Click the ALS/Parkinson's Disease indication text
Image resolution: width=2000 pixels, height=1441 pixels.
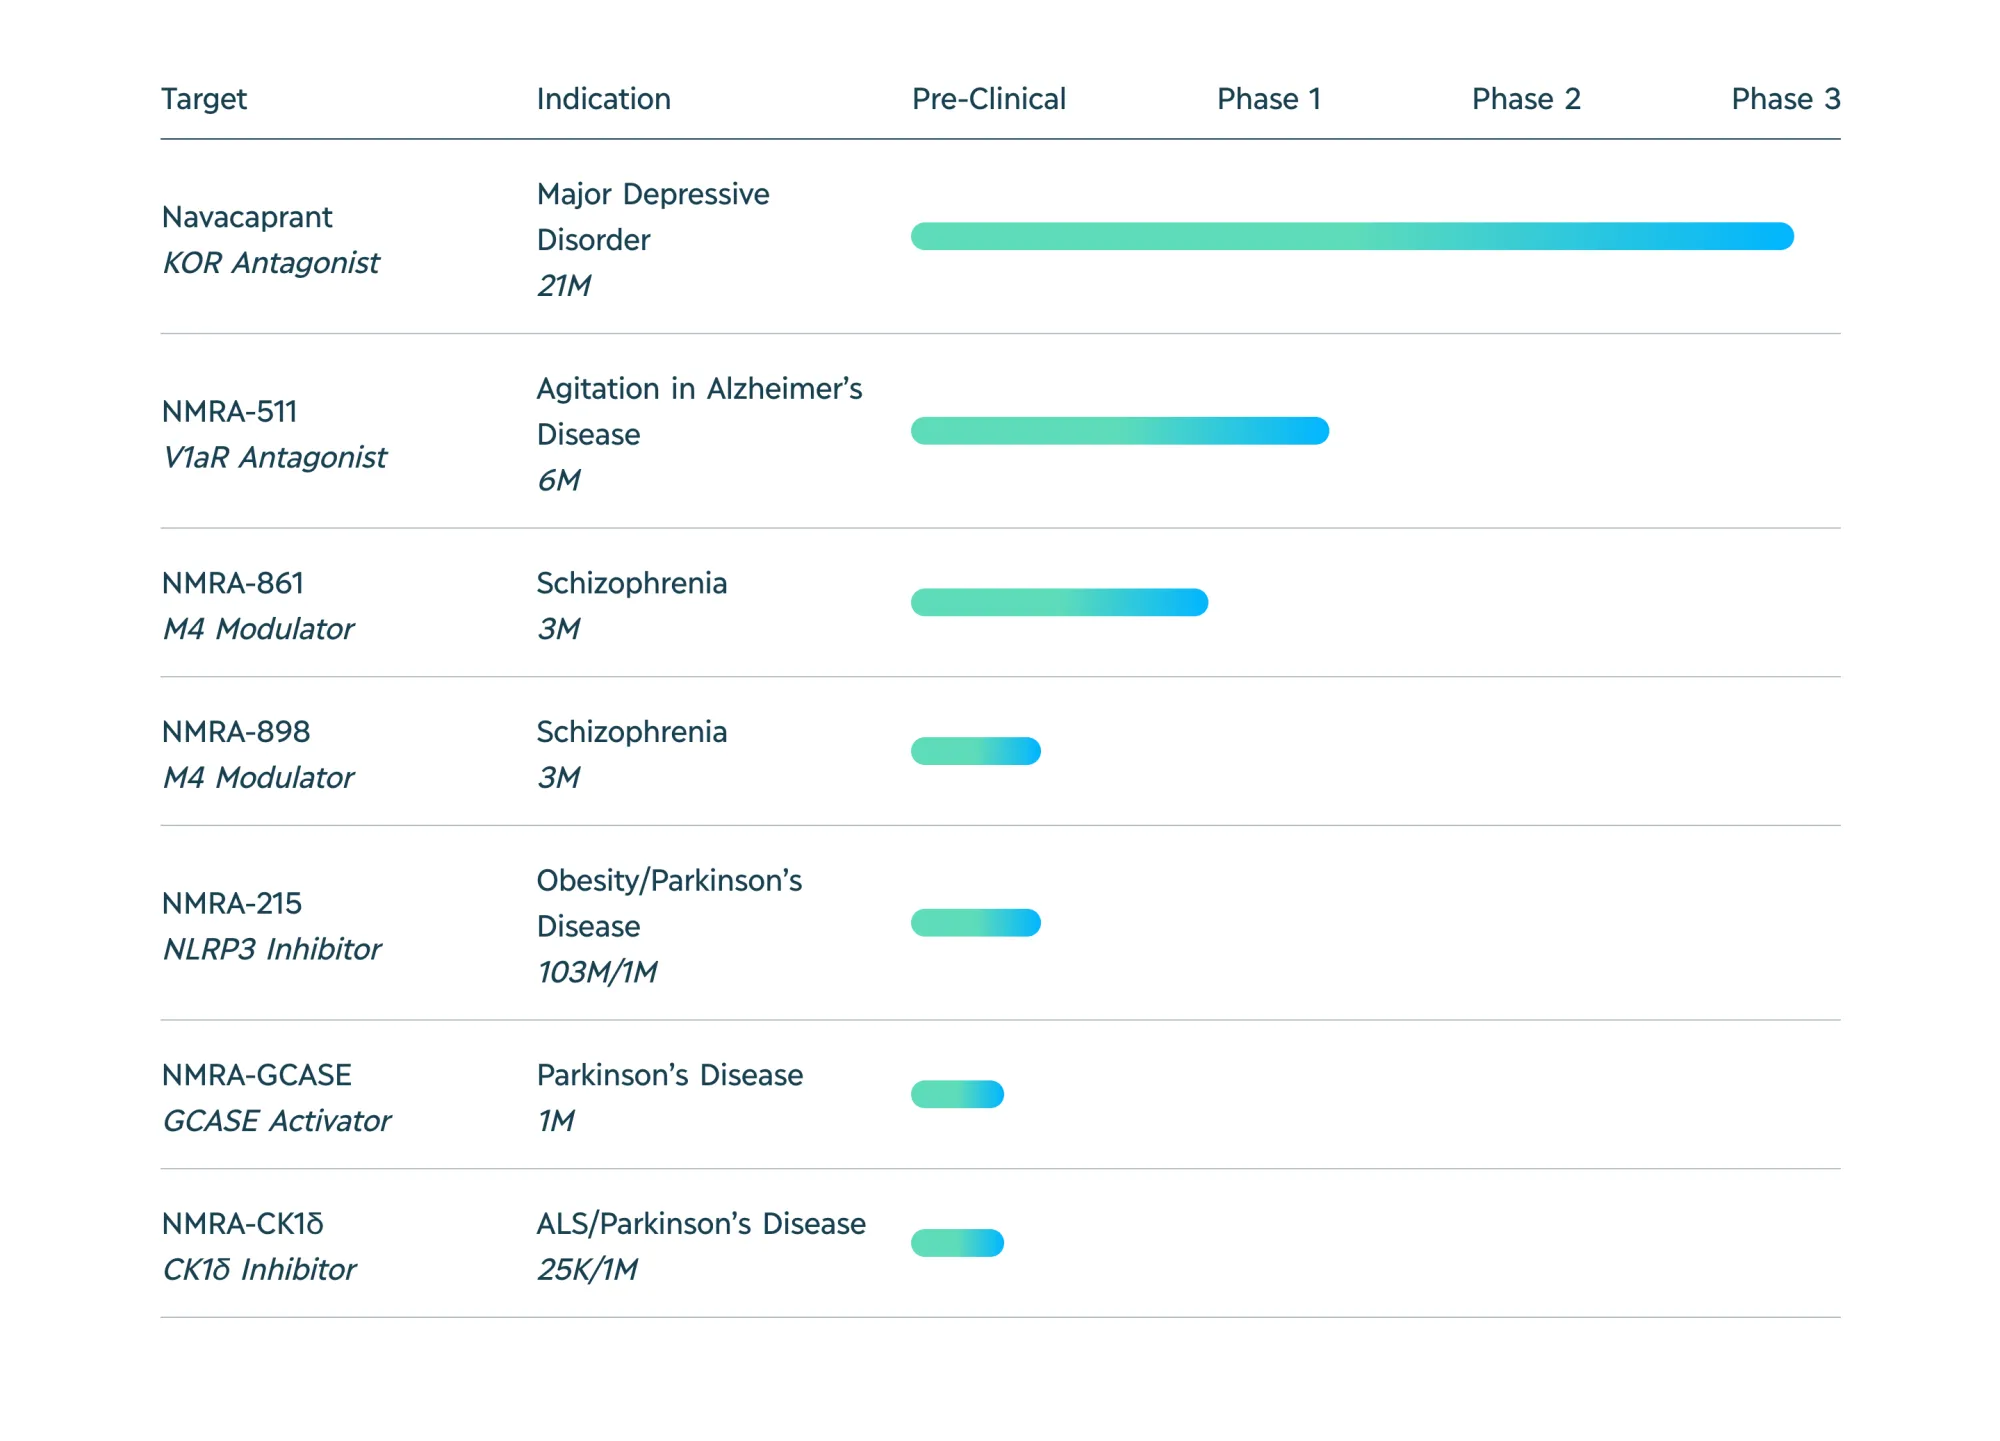click(x=700, y=1223)
